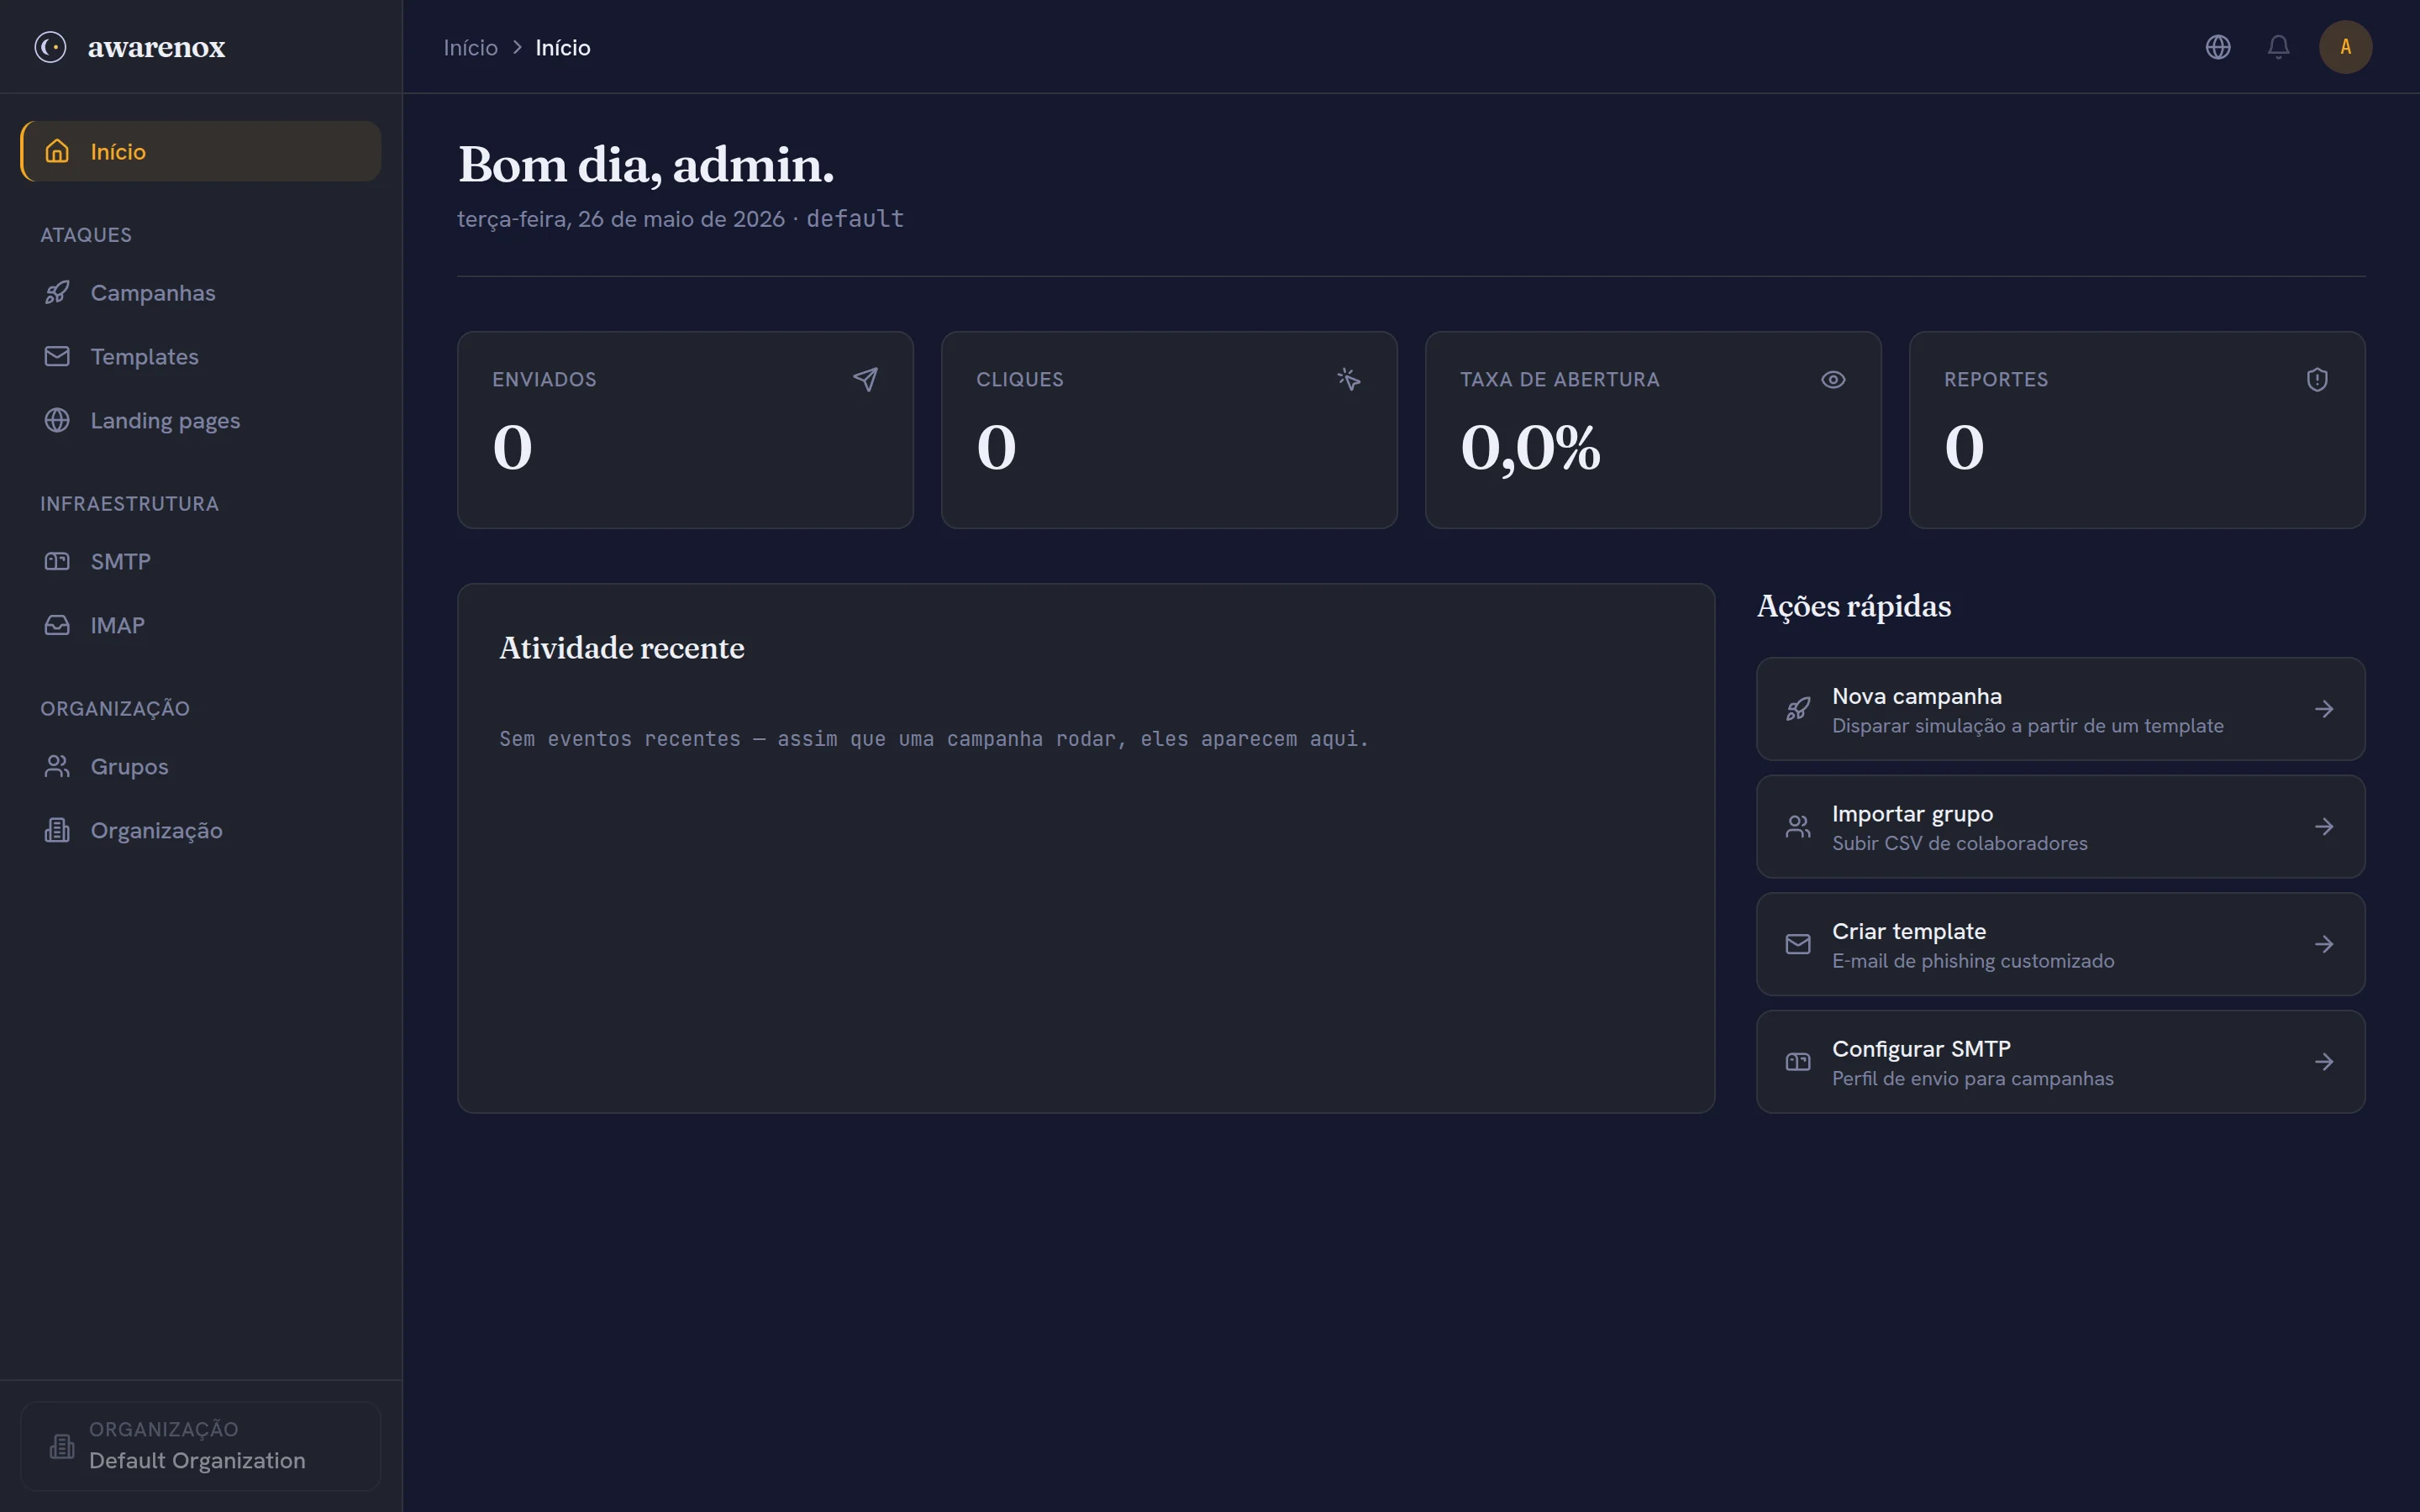Open Organização page from the sidebar

coord(201,830)
